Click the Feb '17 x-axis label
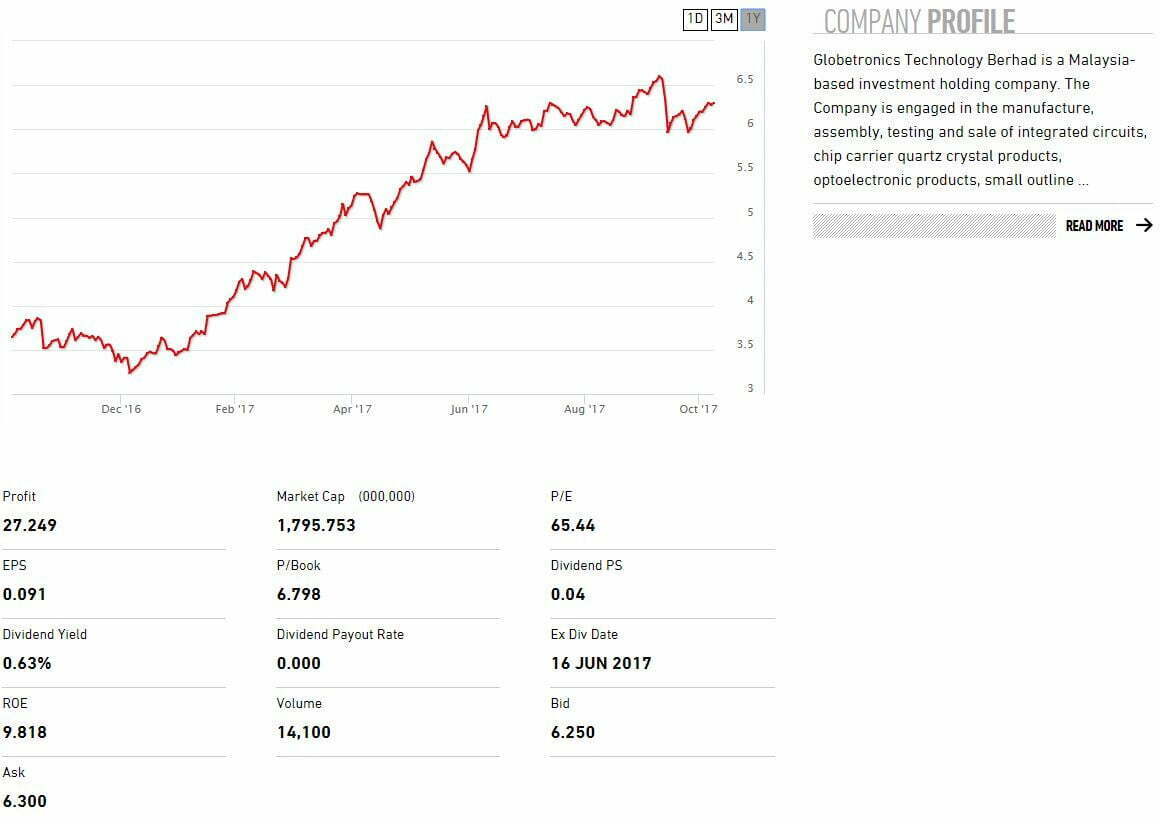Viewport: 1160px width, 824px height. [x=235, y=409]
